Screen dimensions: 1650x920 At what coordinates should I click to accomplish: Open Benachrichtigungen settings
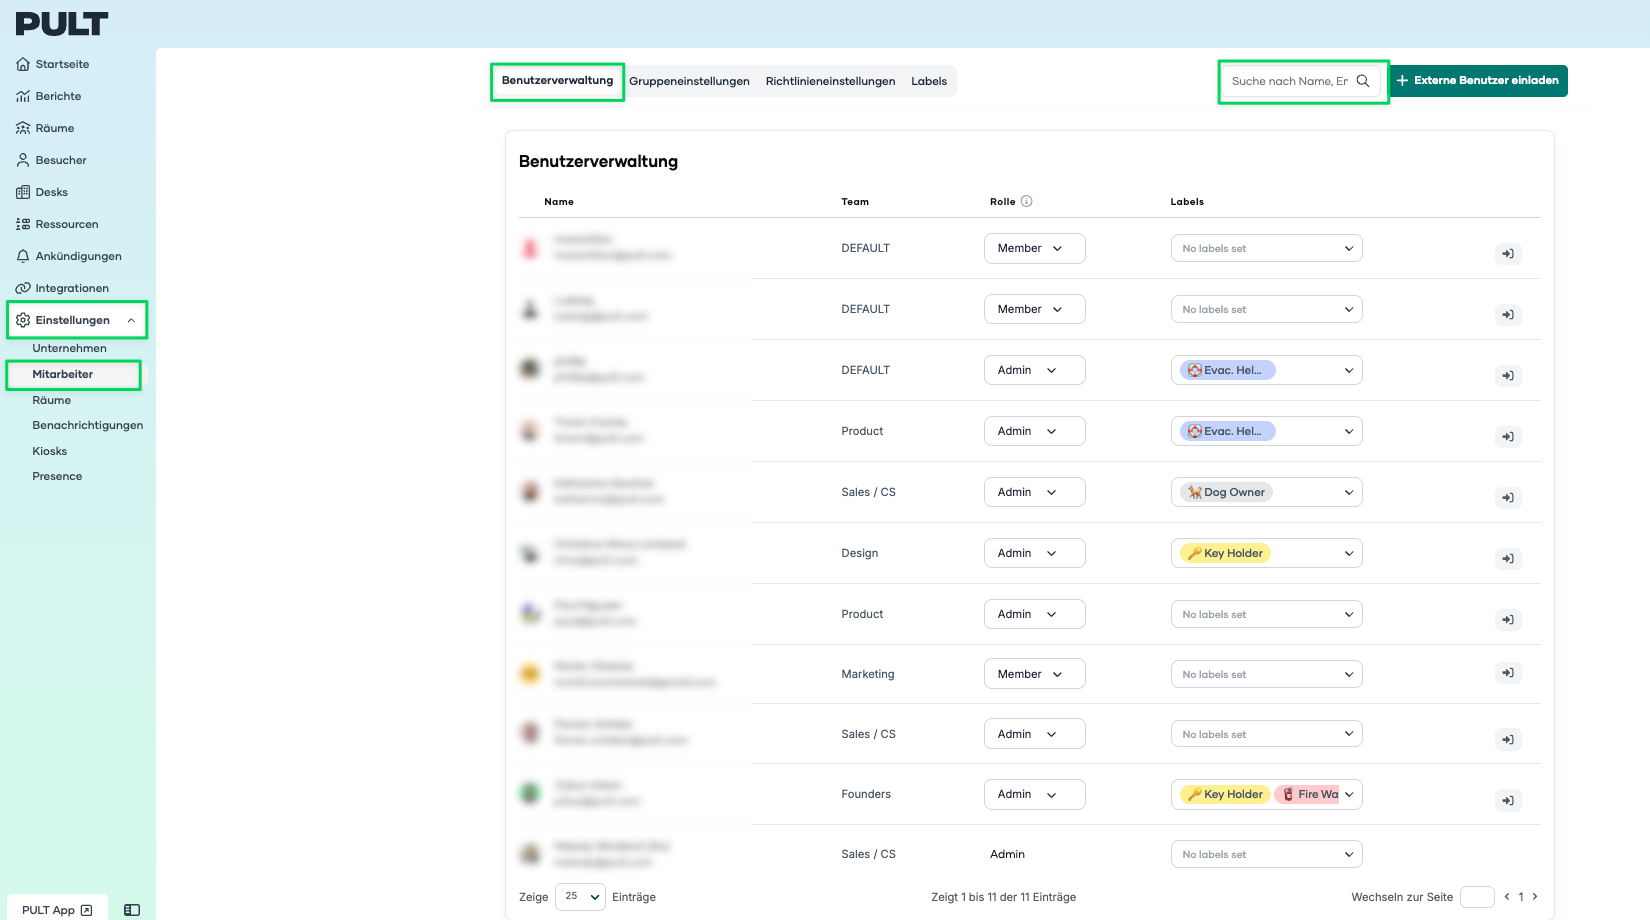coord(87,425)
